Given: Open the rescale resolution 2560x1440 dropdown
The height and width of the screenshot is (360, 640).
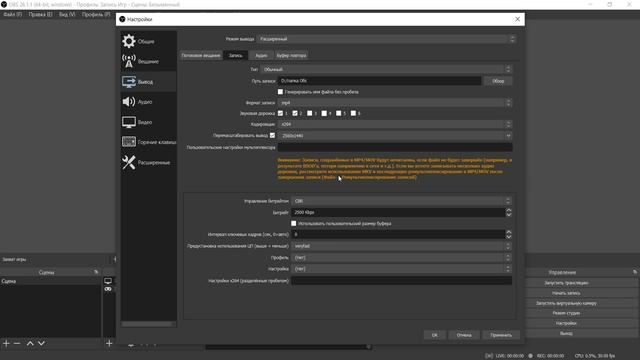Looking at the screenshot, I should (395, 136).
